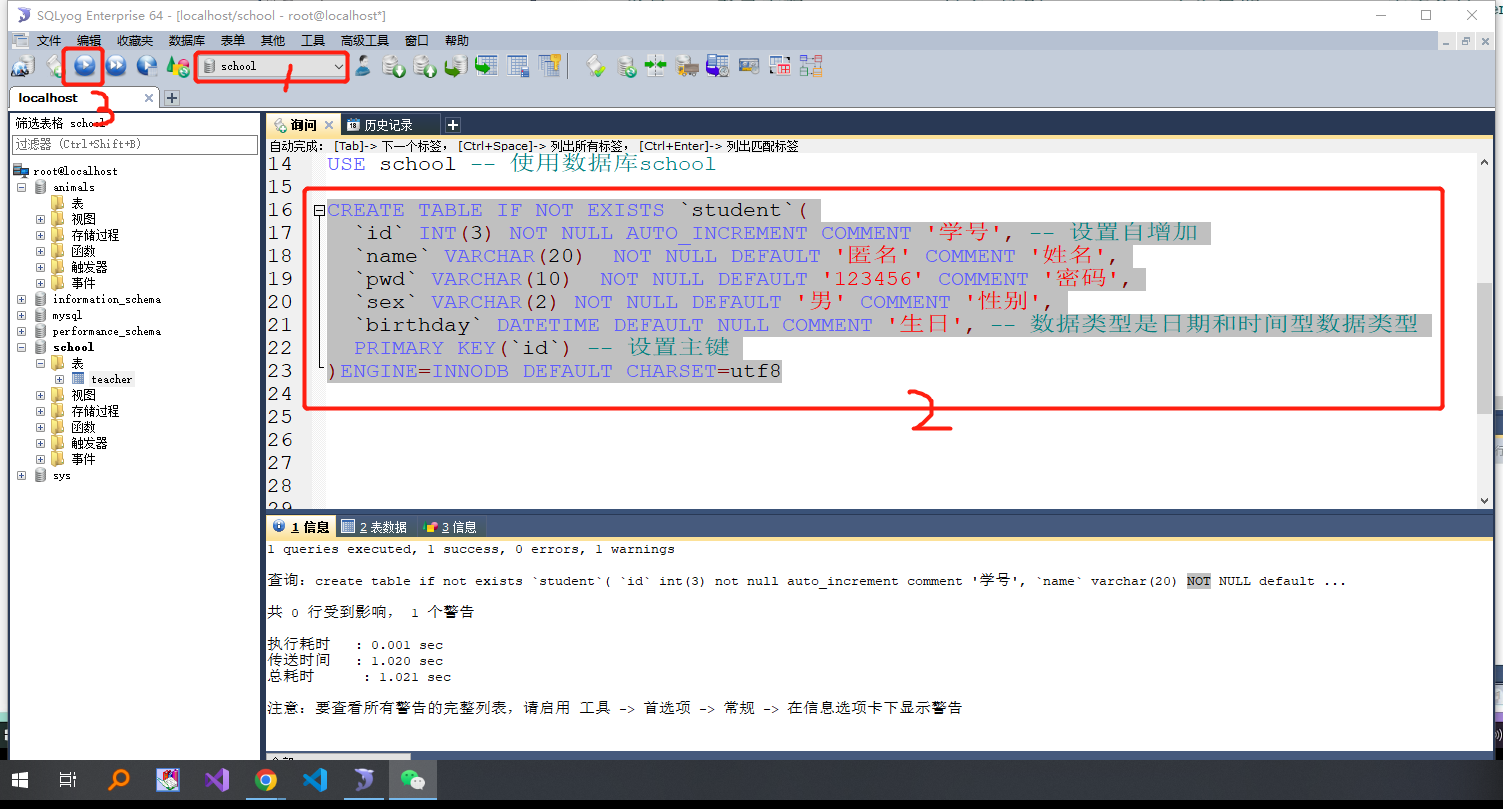This screenshot has width=1503, height=809.
Task: Open the Chrome icon in the taskbar
Action: (x=265, y=781)
